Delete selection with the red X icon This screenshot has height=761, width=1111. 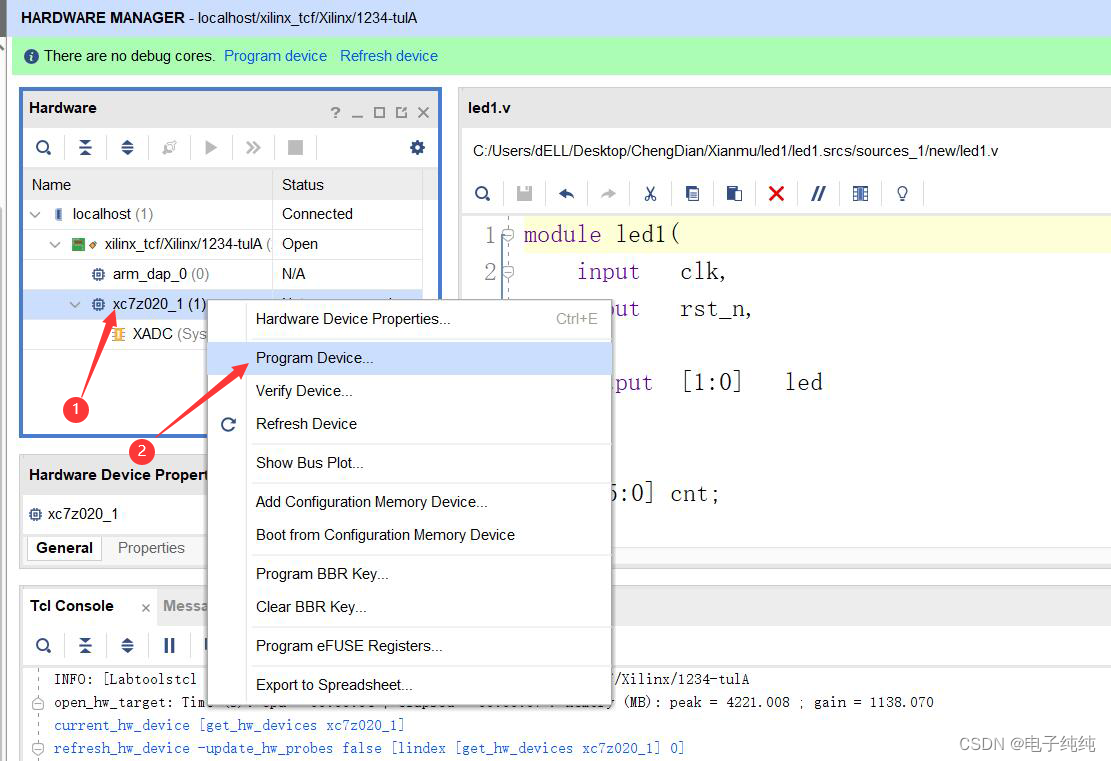[x=777, y=193]
